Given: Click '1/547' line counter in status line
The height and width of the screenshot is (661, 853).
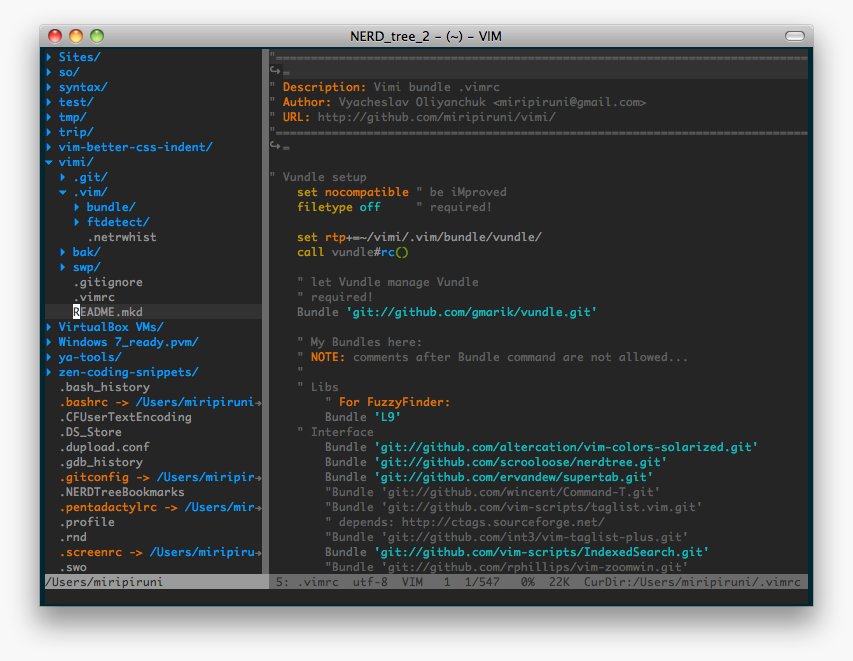Looking at the screenshot, I should [482, 582].
